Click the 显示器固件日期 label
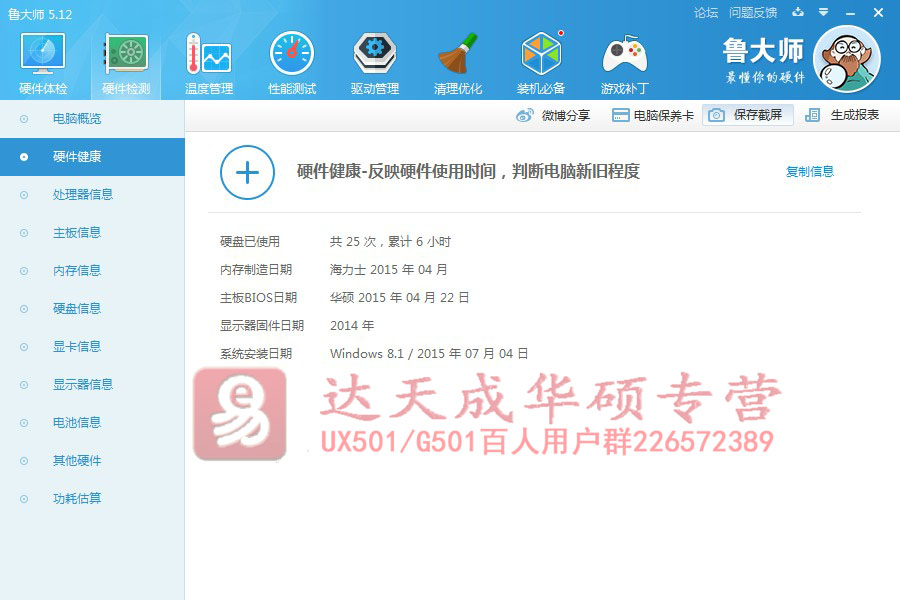The height and width of the screenshot is (600, 900). pyautogui.click(x=262, y=326)
